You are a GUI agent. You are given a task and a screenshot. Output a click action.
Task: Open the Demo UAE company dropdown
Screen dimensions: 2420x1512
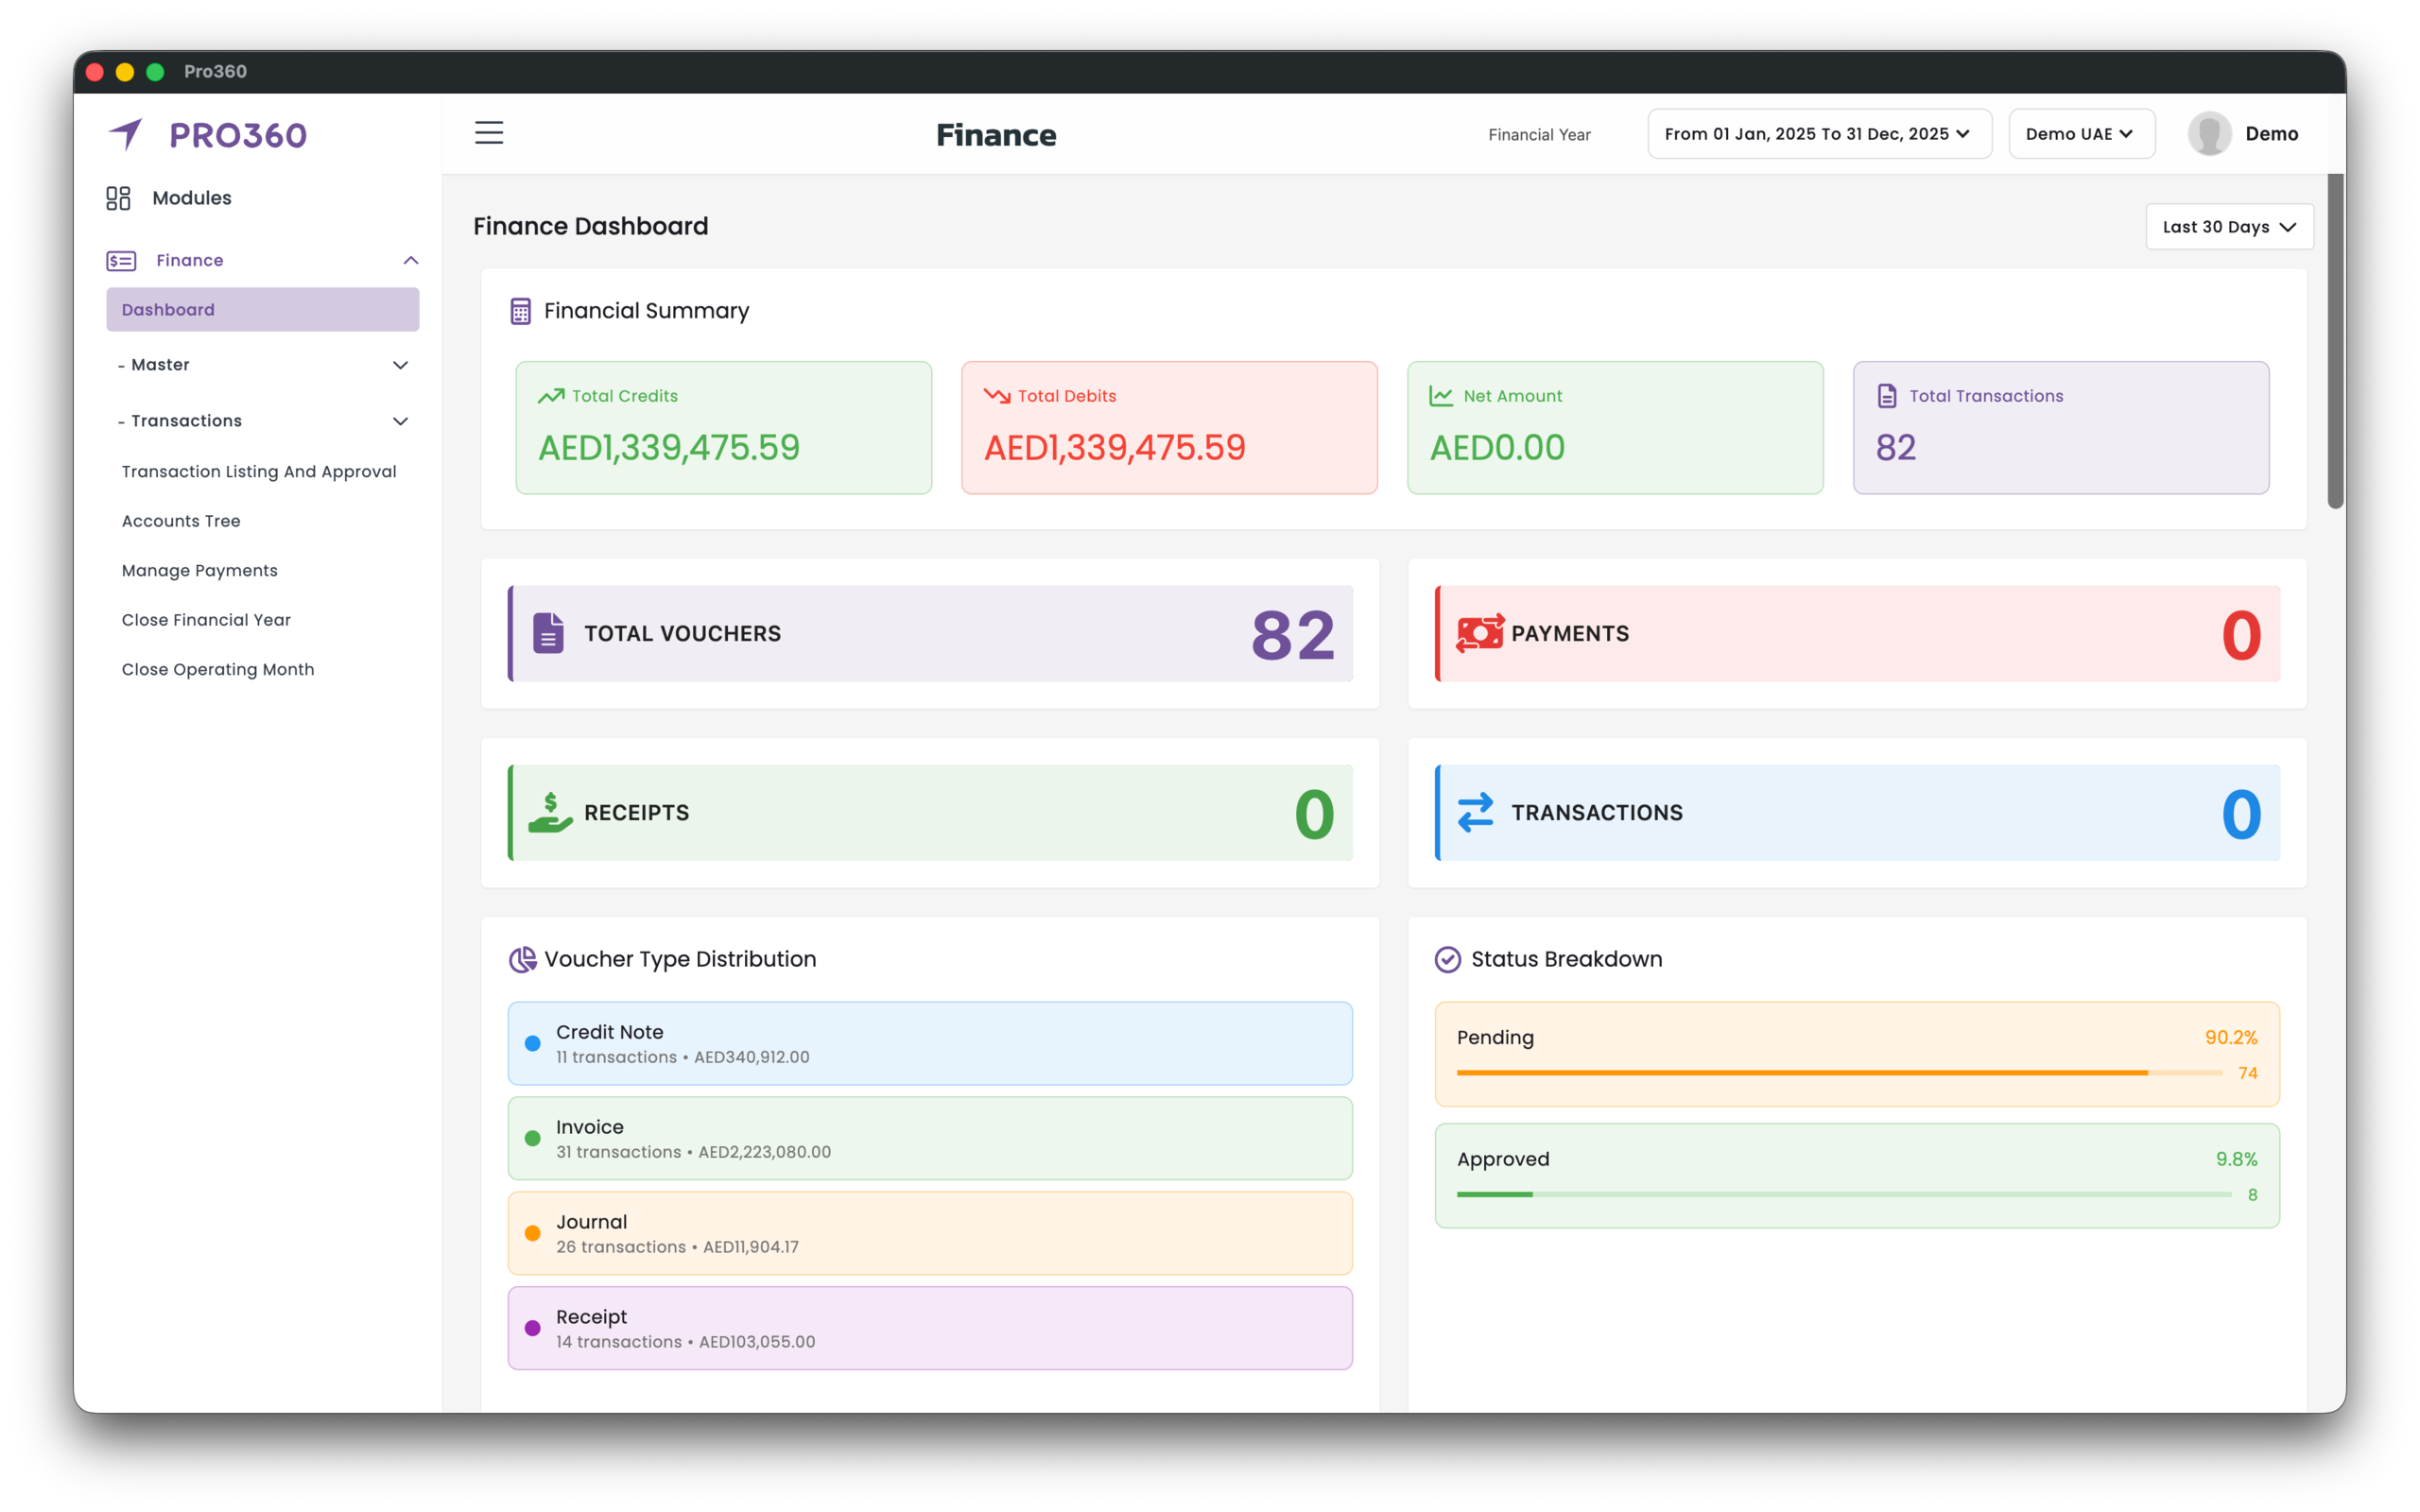coord(2081,134)
